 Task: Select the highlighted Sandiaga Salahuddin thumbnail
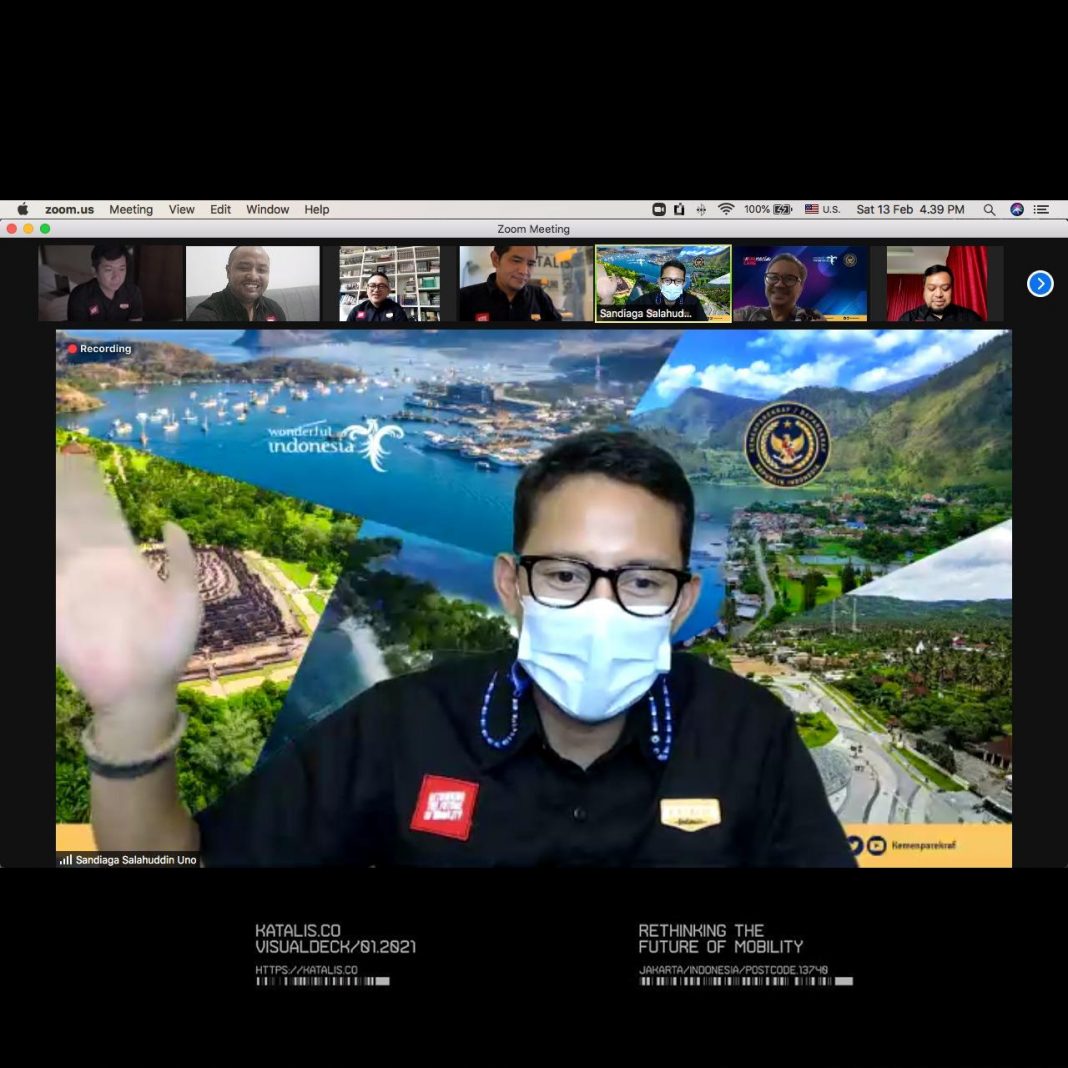coord(663,284)
